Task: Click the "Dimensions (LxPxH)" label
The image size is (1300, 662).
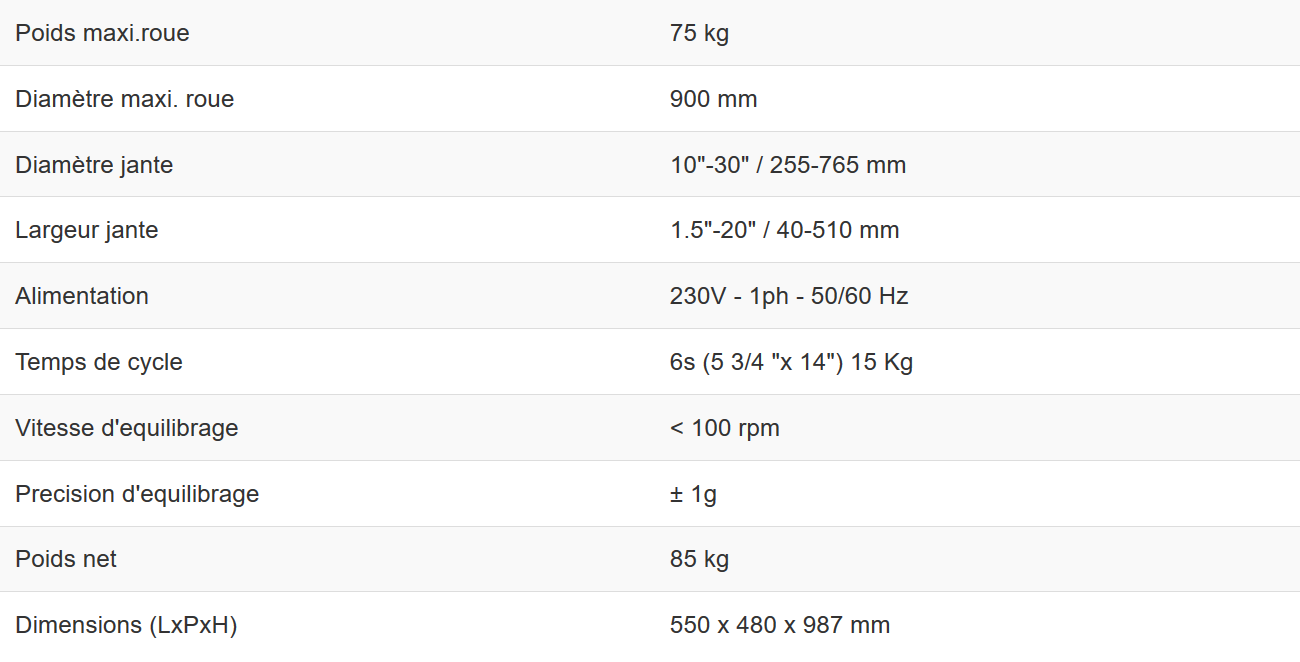Action: pos(126,625)
